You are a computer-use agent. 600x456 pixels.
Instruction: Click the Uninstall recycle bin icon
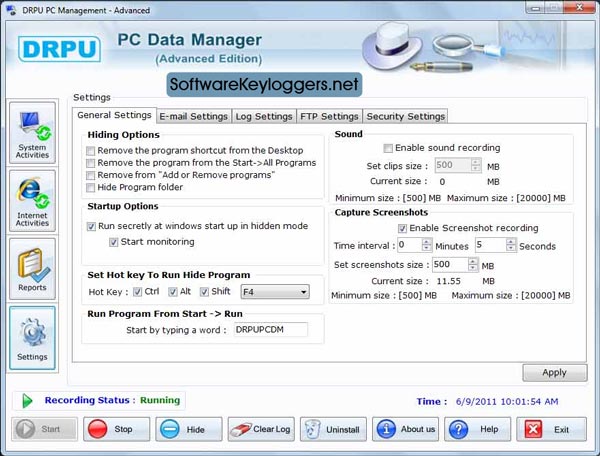[x=313, y=429]
